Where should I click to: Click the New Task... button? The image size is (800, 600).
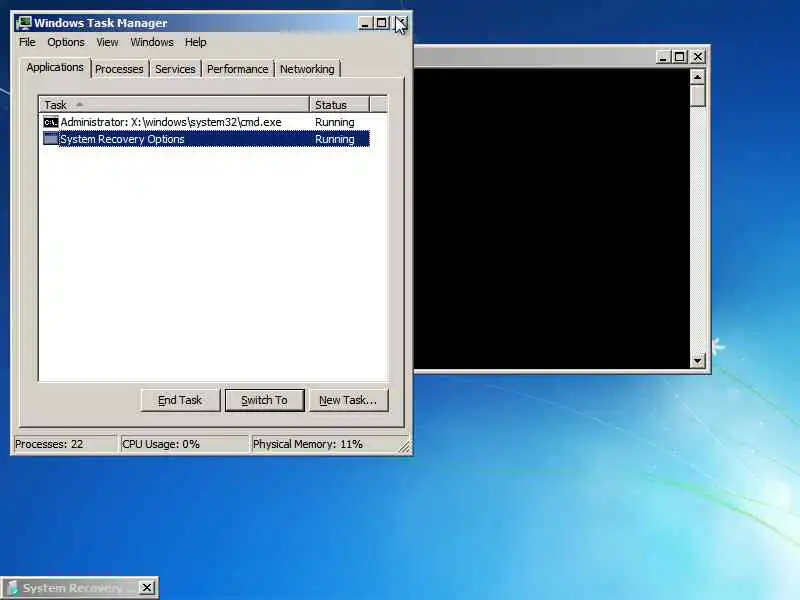pyautogui.click(x=348, y=400)
